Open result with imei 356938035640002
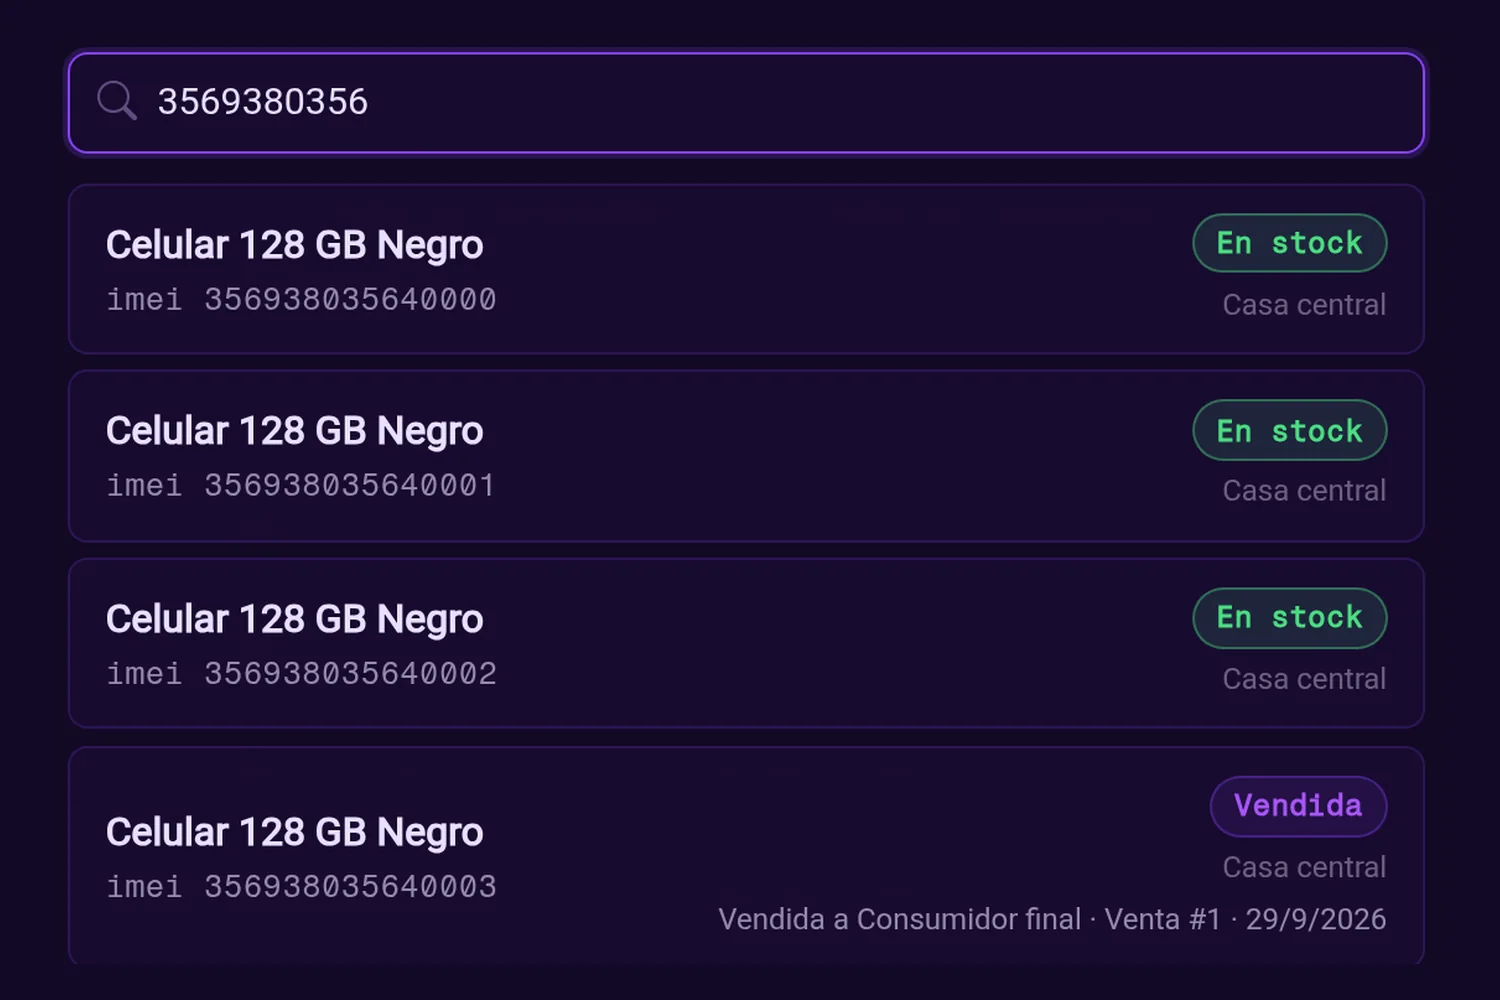This screenshot has height=1000, width=1500. 746,643
